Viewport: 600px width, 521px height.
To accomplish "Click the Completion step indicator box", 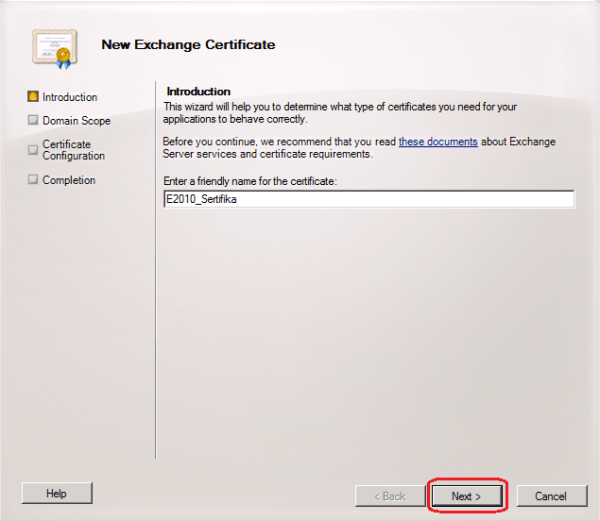I will point(33,179).
